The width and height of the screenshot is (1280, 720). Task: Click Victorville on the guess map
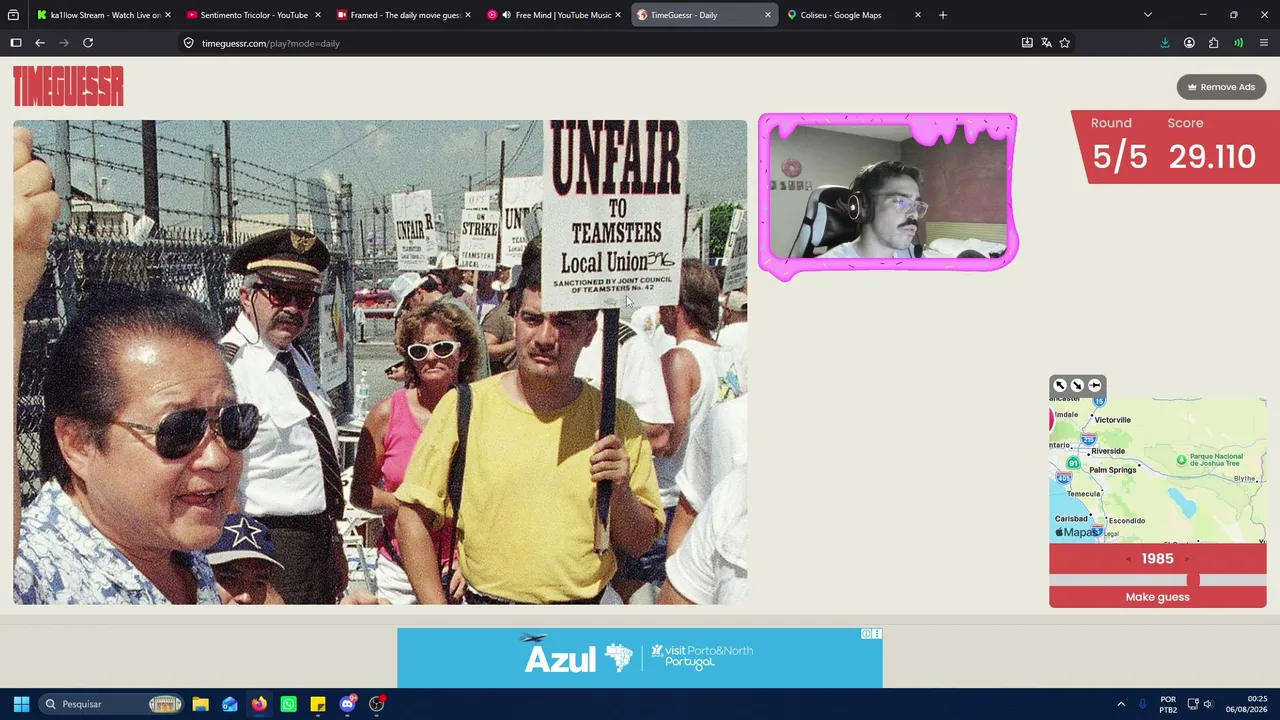click(1112, 420)
